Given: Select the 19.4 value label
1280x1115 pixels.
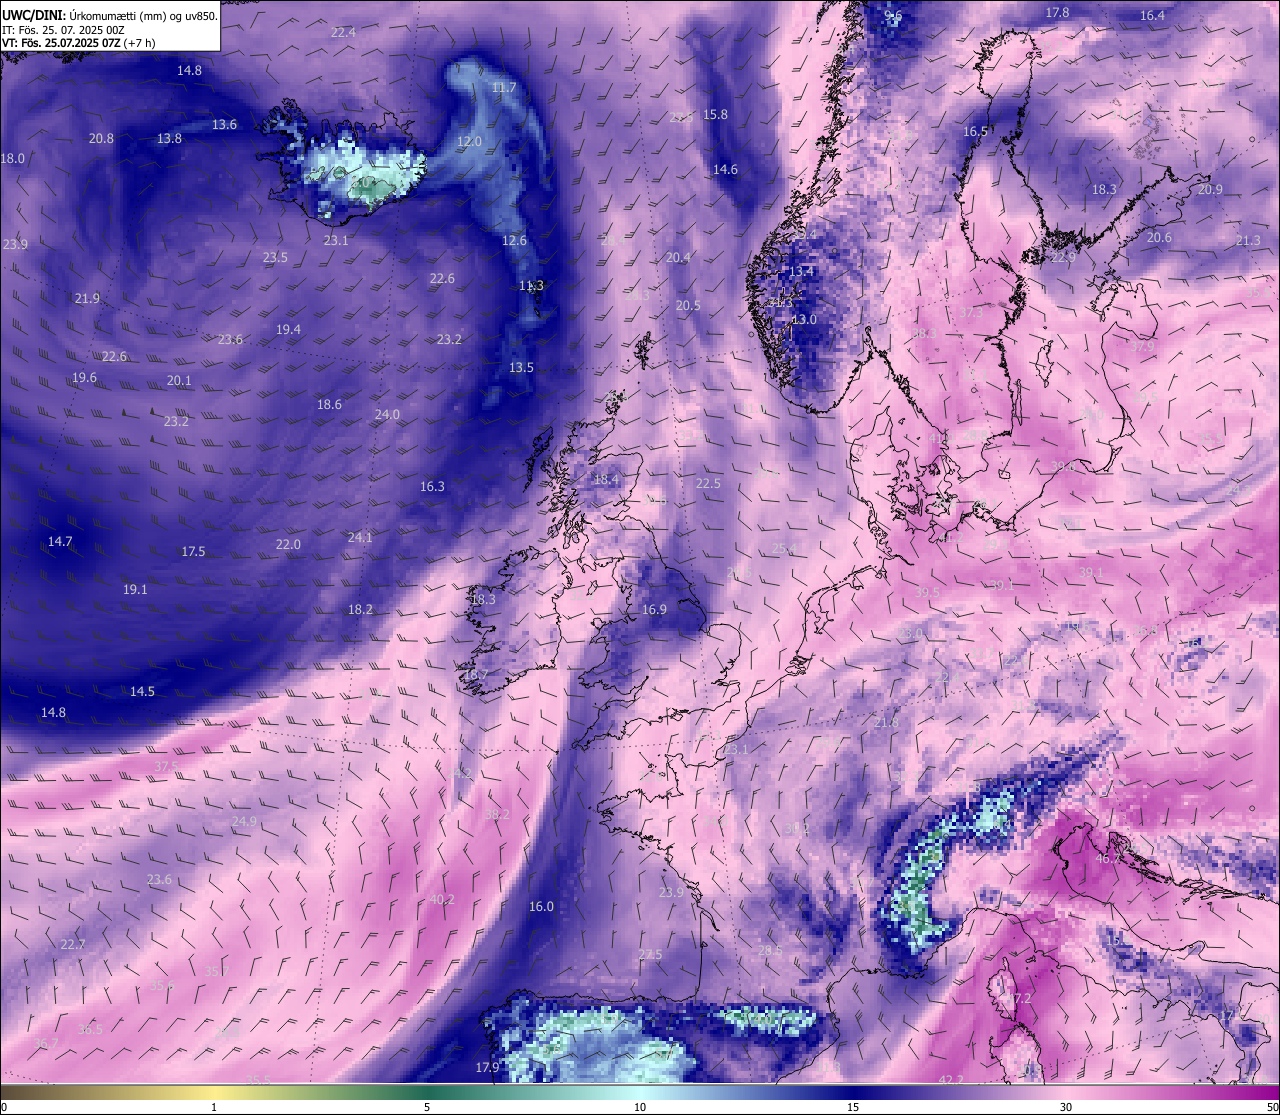Looking at the screenshot, I should pos(288,330).
